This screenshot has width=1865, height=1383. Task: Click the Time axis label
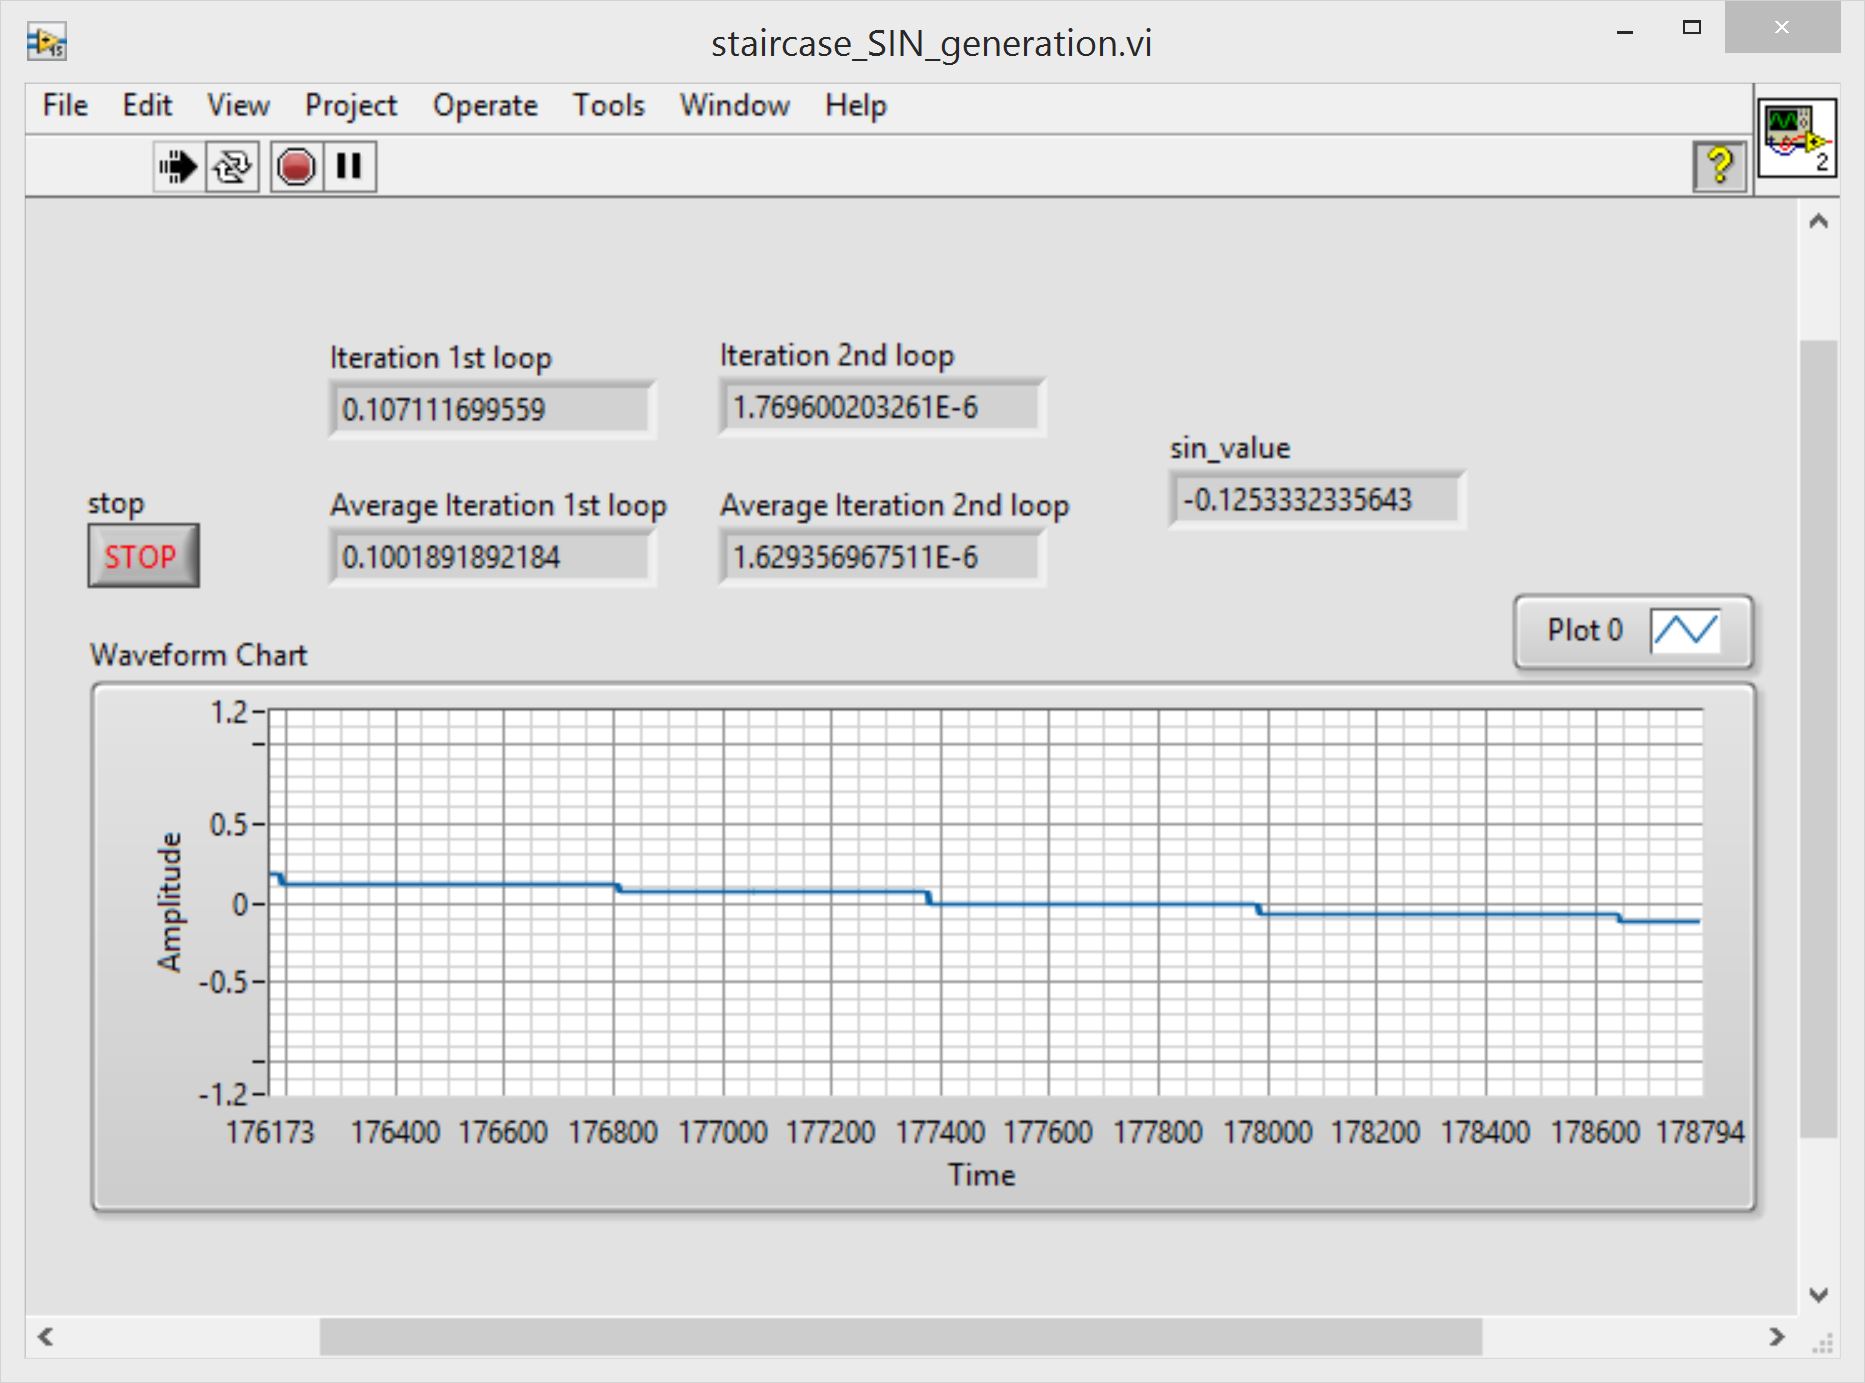pyautogui.click(x=982, y=1175)
